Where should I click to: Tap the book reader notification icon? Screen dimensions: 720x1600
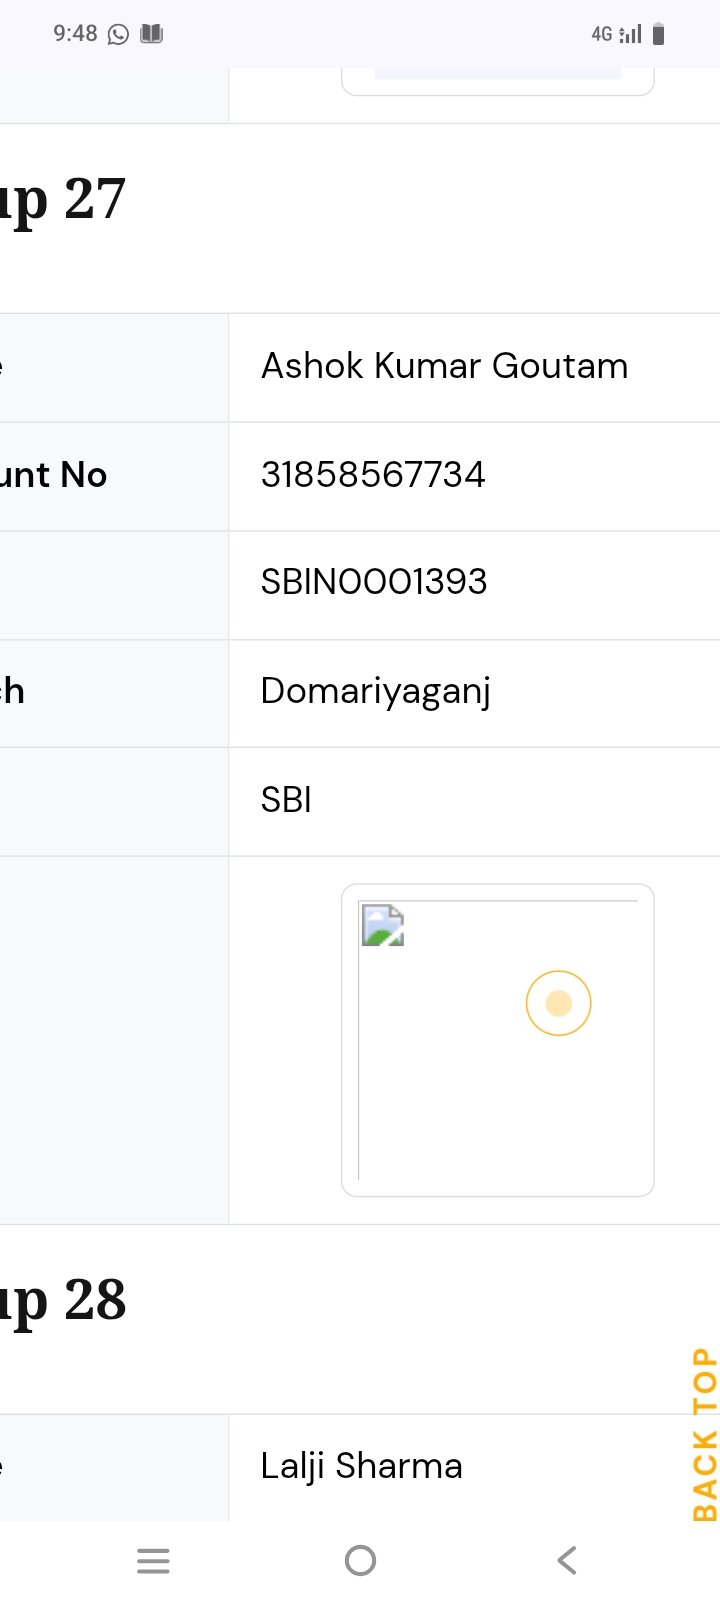[151, 35]
